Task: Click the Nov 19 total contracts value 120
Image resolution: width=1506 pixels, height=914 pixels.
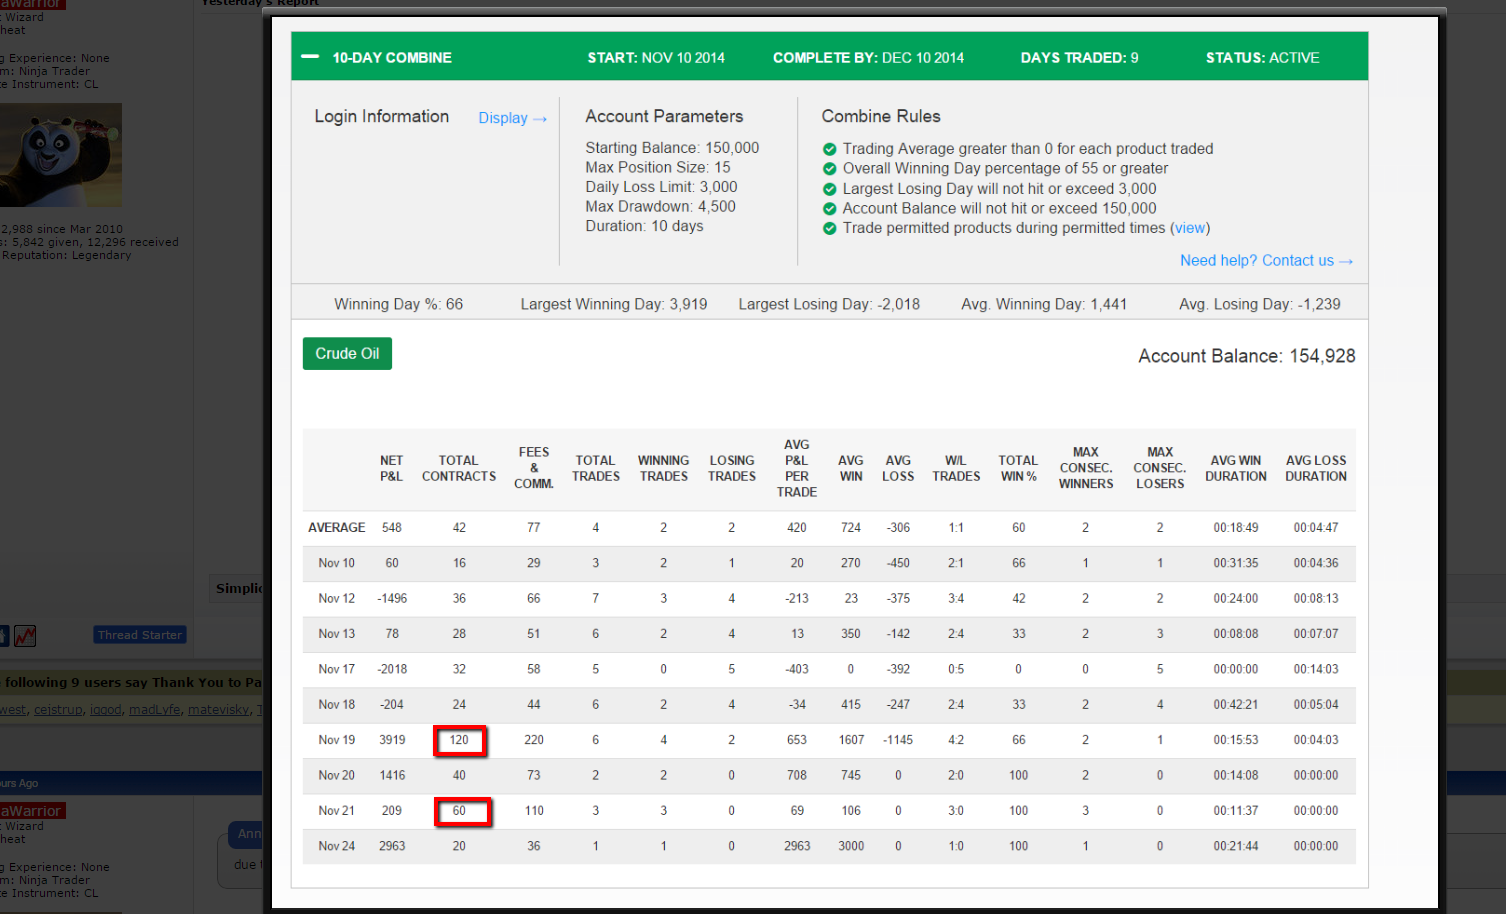Action: [x=459, y=740]
